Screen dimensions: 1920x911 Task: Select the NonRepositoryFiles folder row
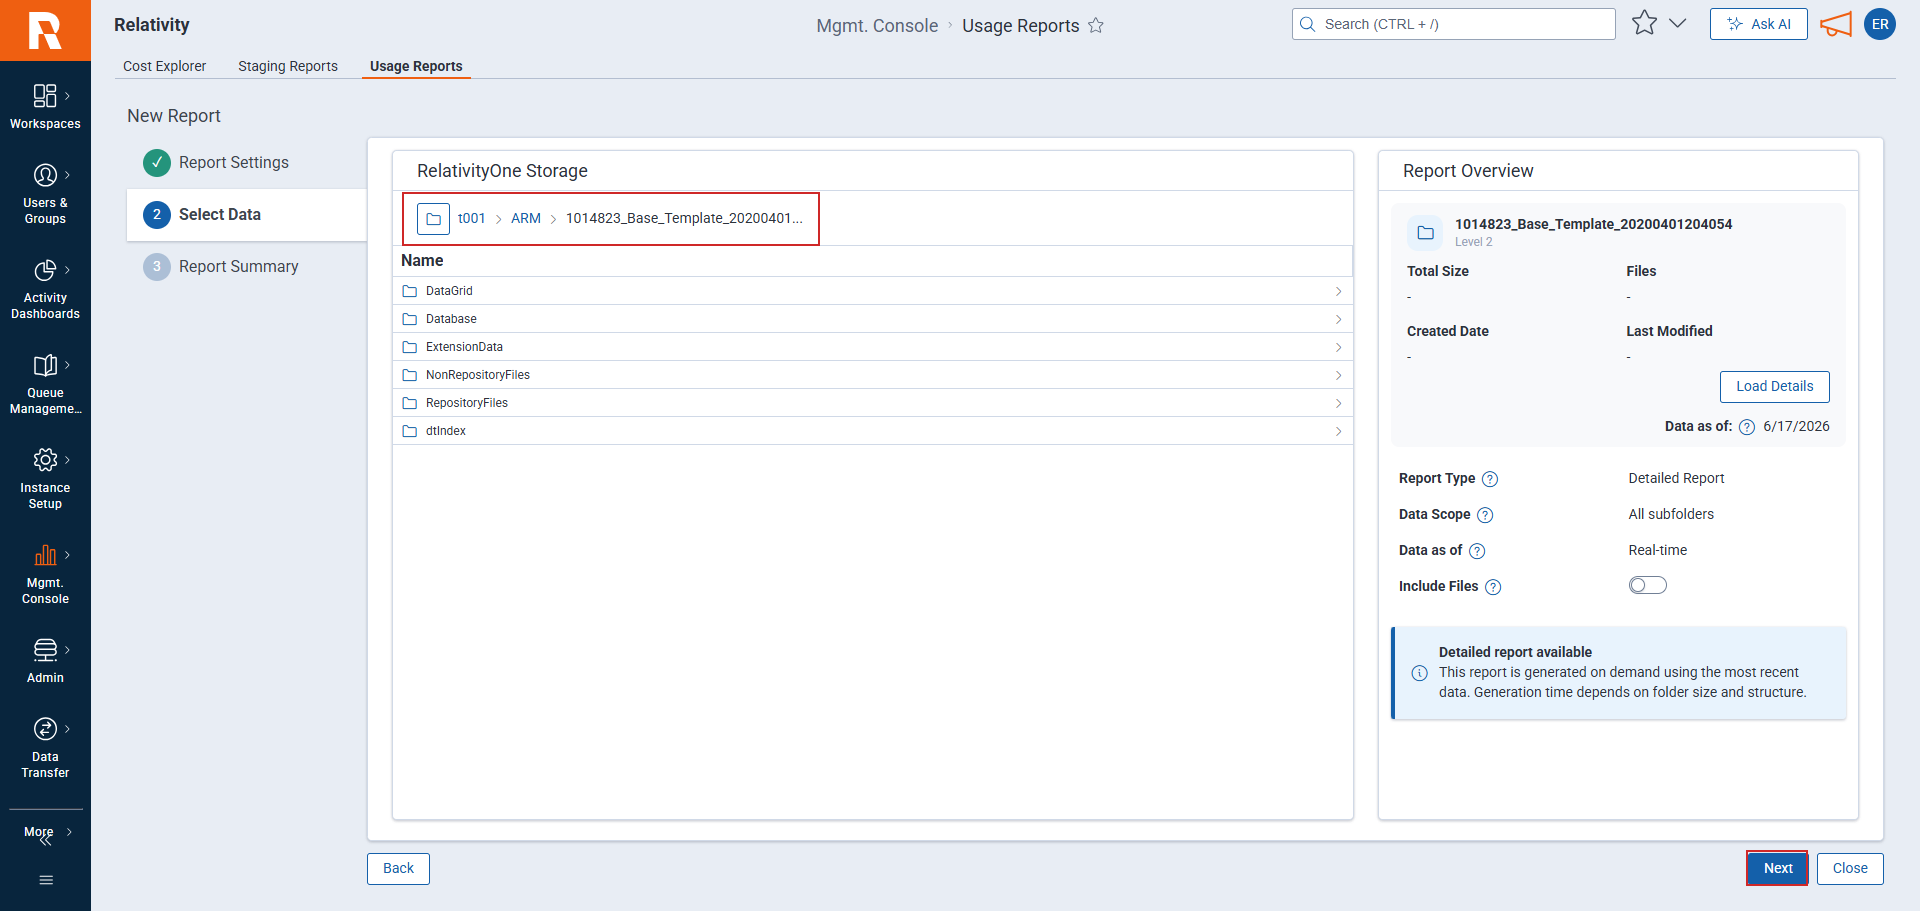(x=872, y=375)
